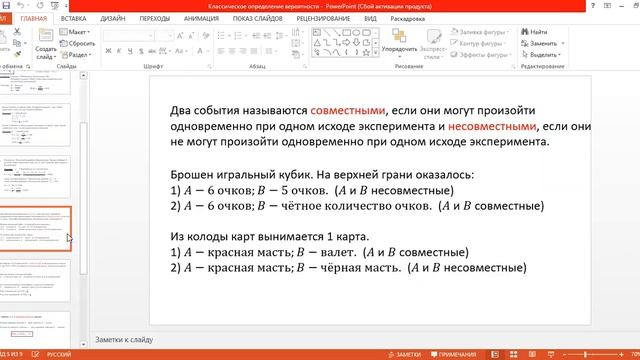The image size is (640, 360).
Task: Toggle ЗАМЕТКИ notes pane in status bar
Action: (x=404, y=354)
